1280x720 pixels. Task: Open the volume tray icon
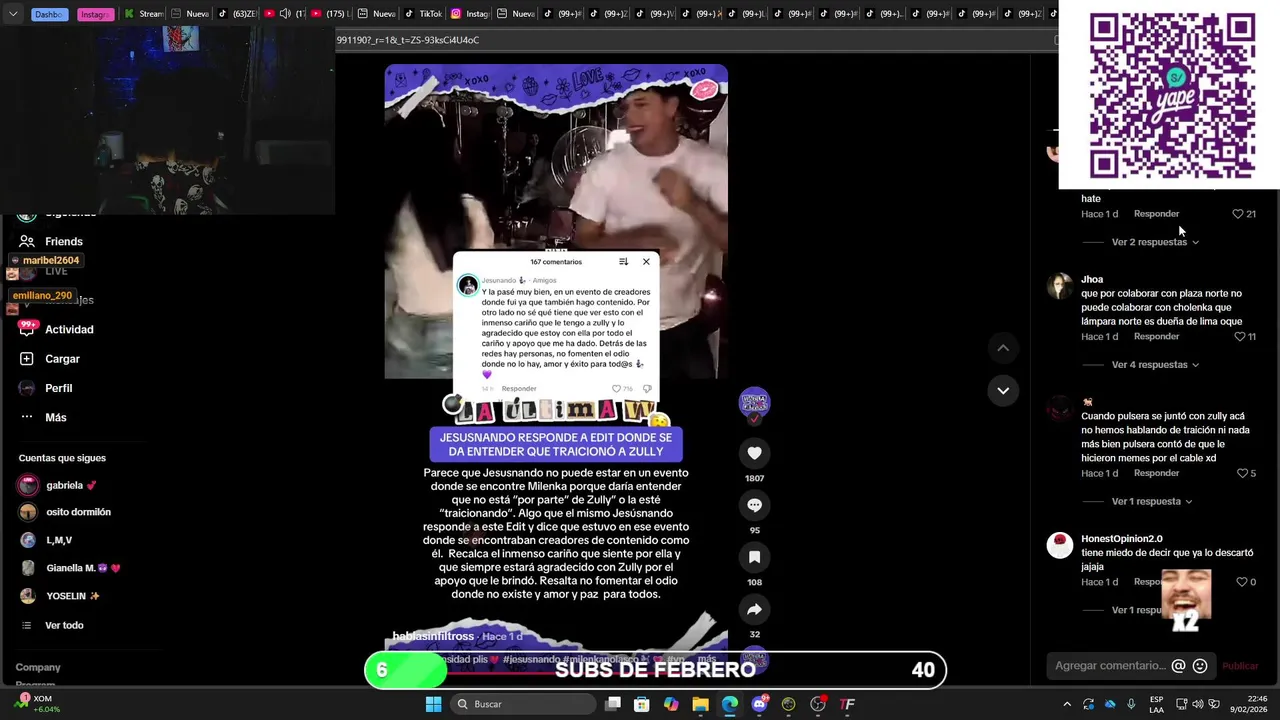coord(1197,704)
